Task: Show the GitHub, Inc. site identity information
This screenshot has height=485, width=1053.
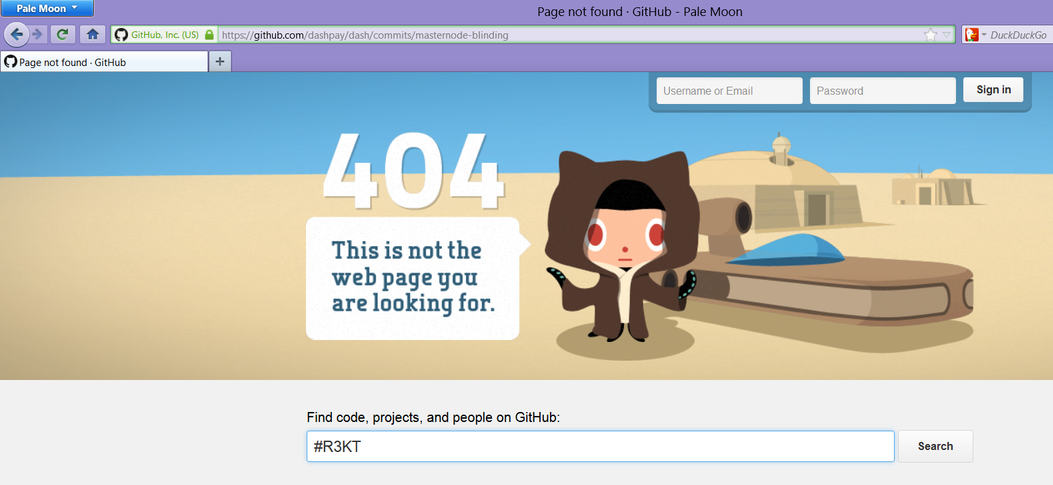Action: coord(165,35)
